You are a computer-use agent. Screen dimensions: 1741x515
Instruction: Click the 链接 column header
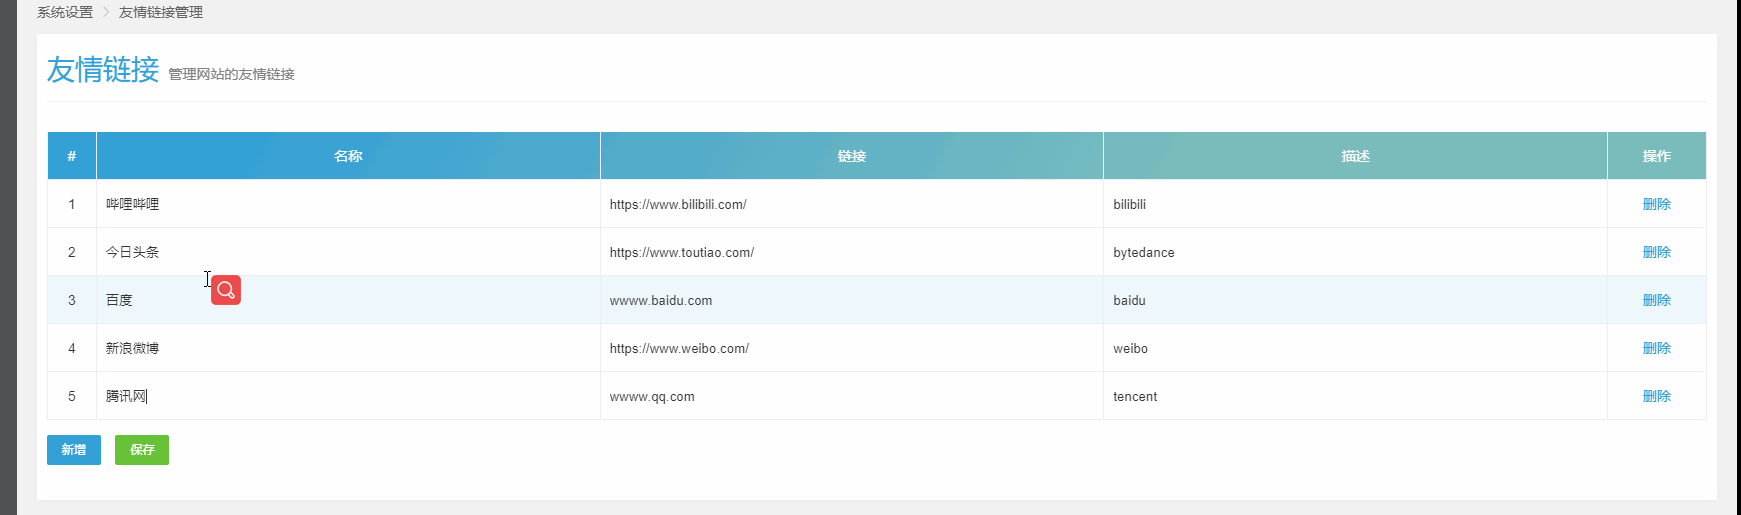click(x=852, y=156)
